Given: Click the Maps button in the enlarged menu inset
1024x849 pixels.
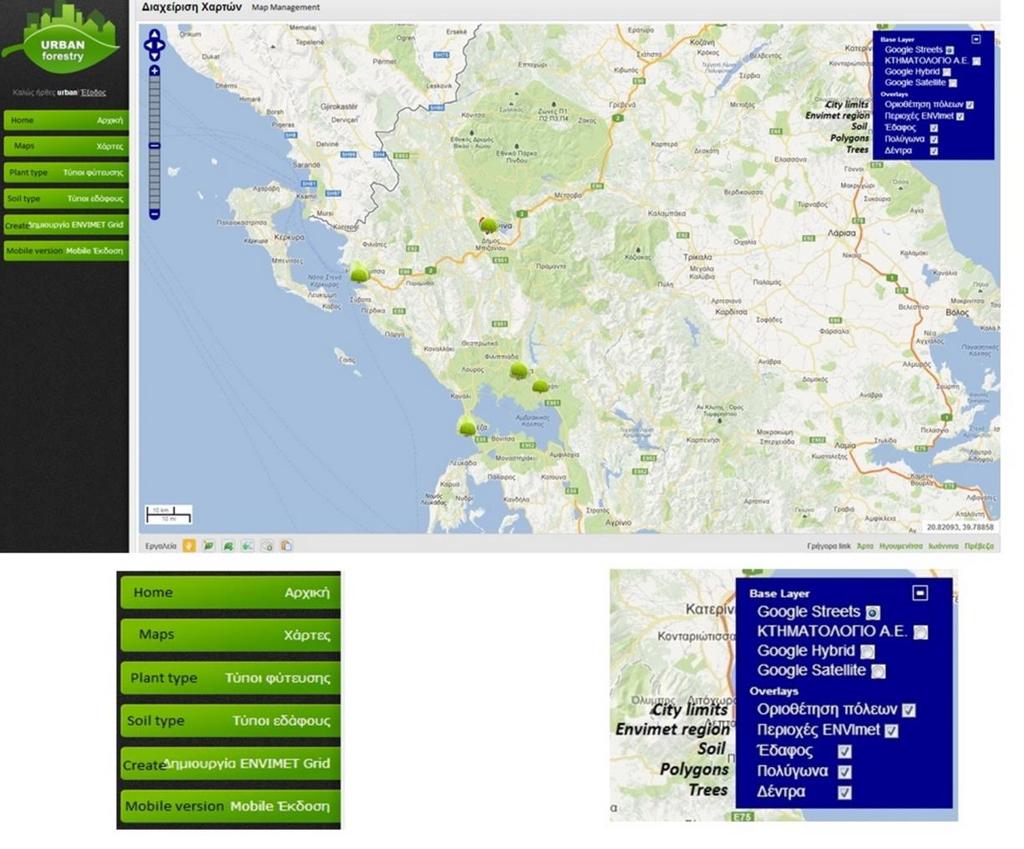Looking at the screenshot, I should 231,635.
